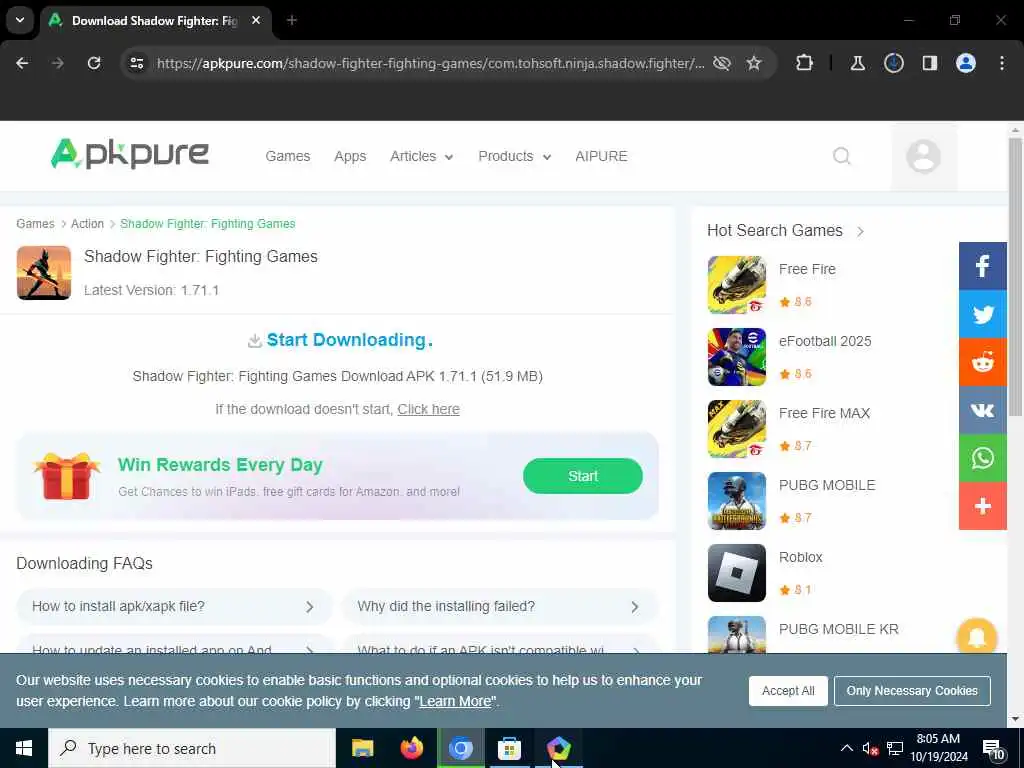Click the tracking protection eye icon

[722, 63]
